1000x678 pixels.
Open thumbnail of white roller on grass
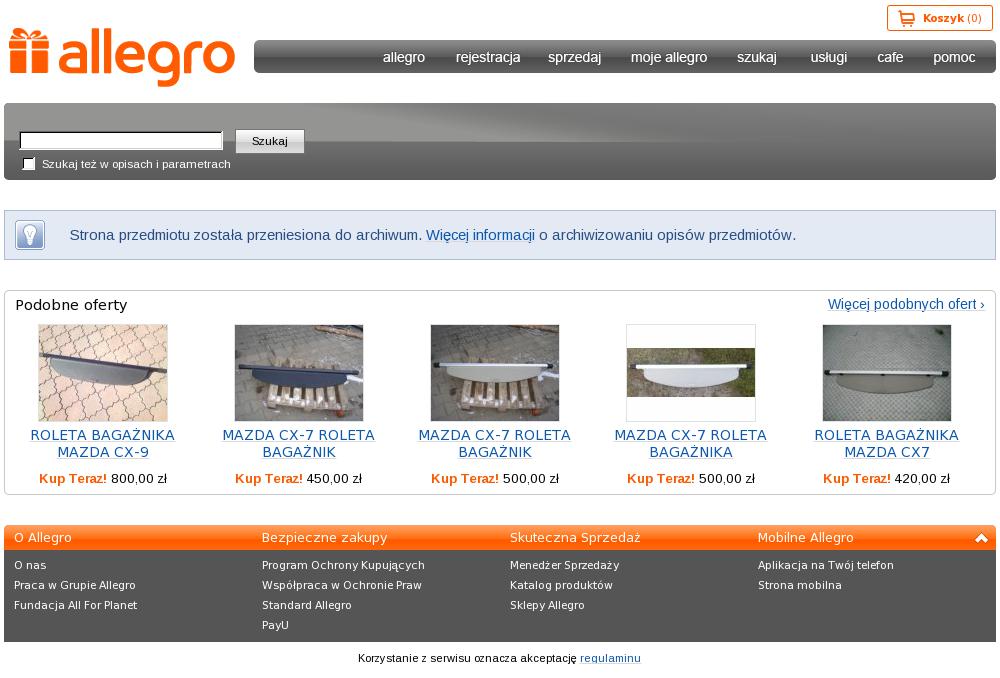pyautogui.click(x=691, y=372)
